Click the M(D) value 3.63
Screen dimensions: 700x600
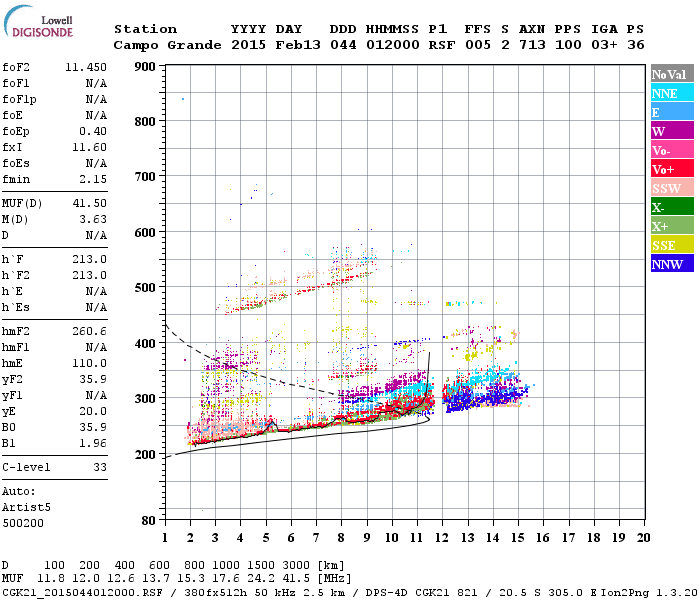click(93, 219)
